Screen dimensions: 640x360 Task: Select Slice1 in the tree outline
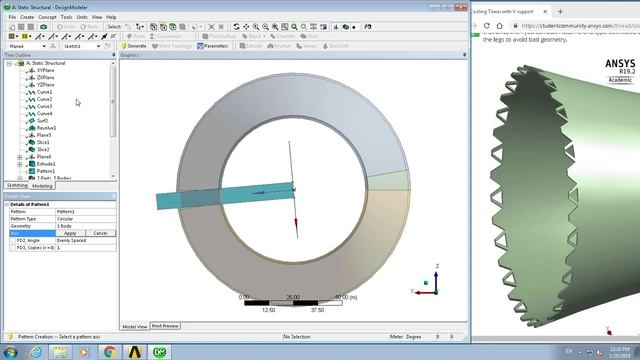point(43,142)
